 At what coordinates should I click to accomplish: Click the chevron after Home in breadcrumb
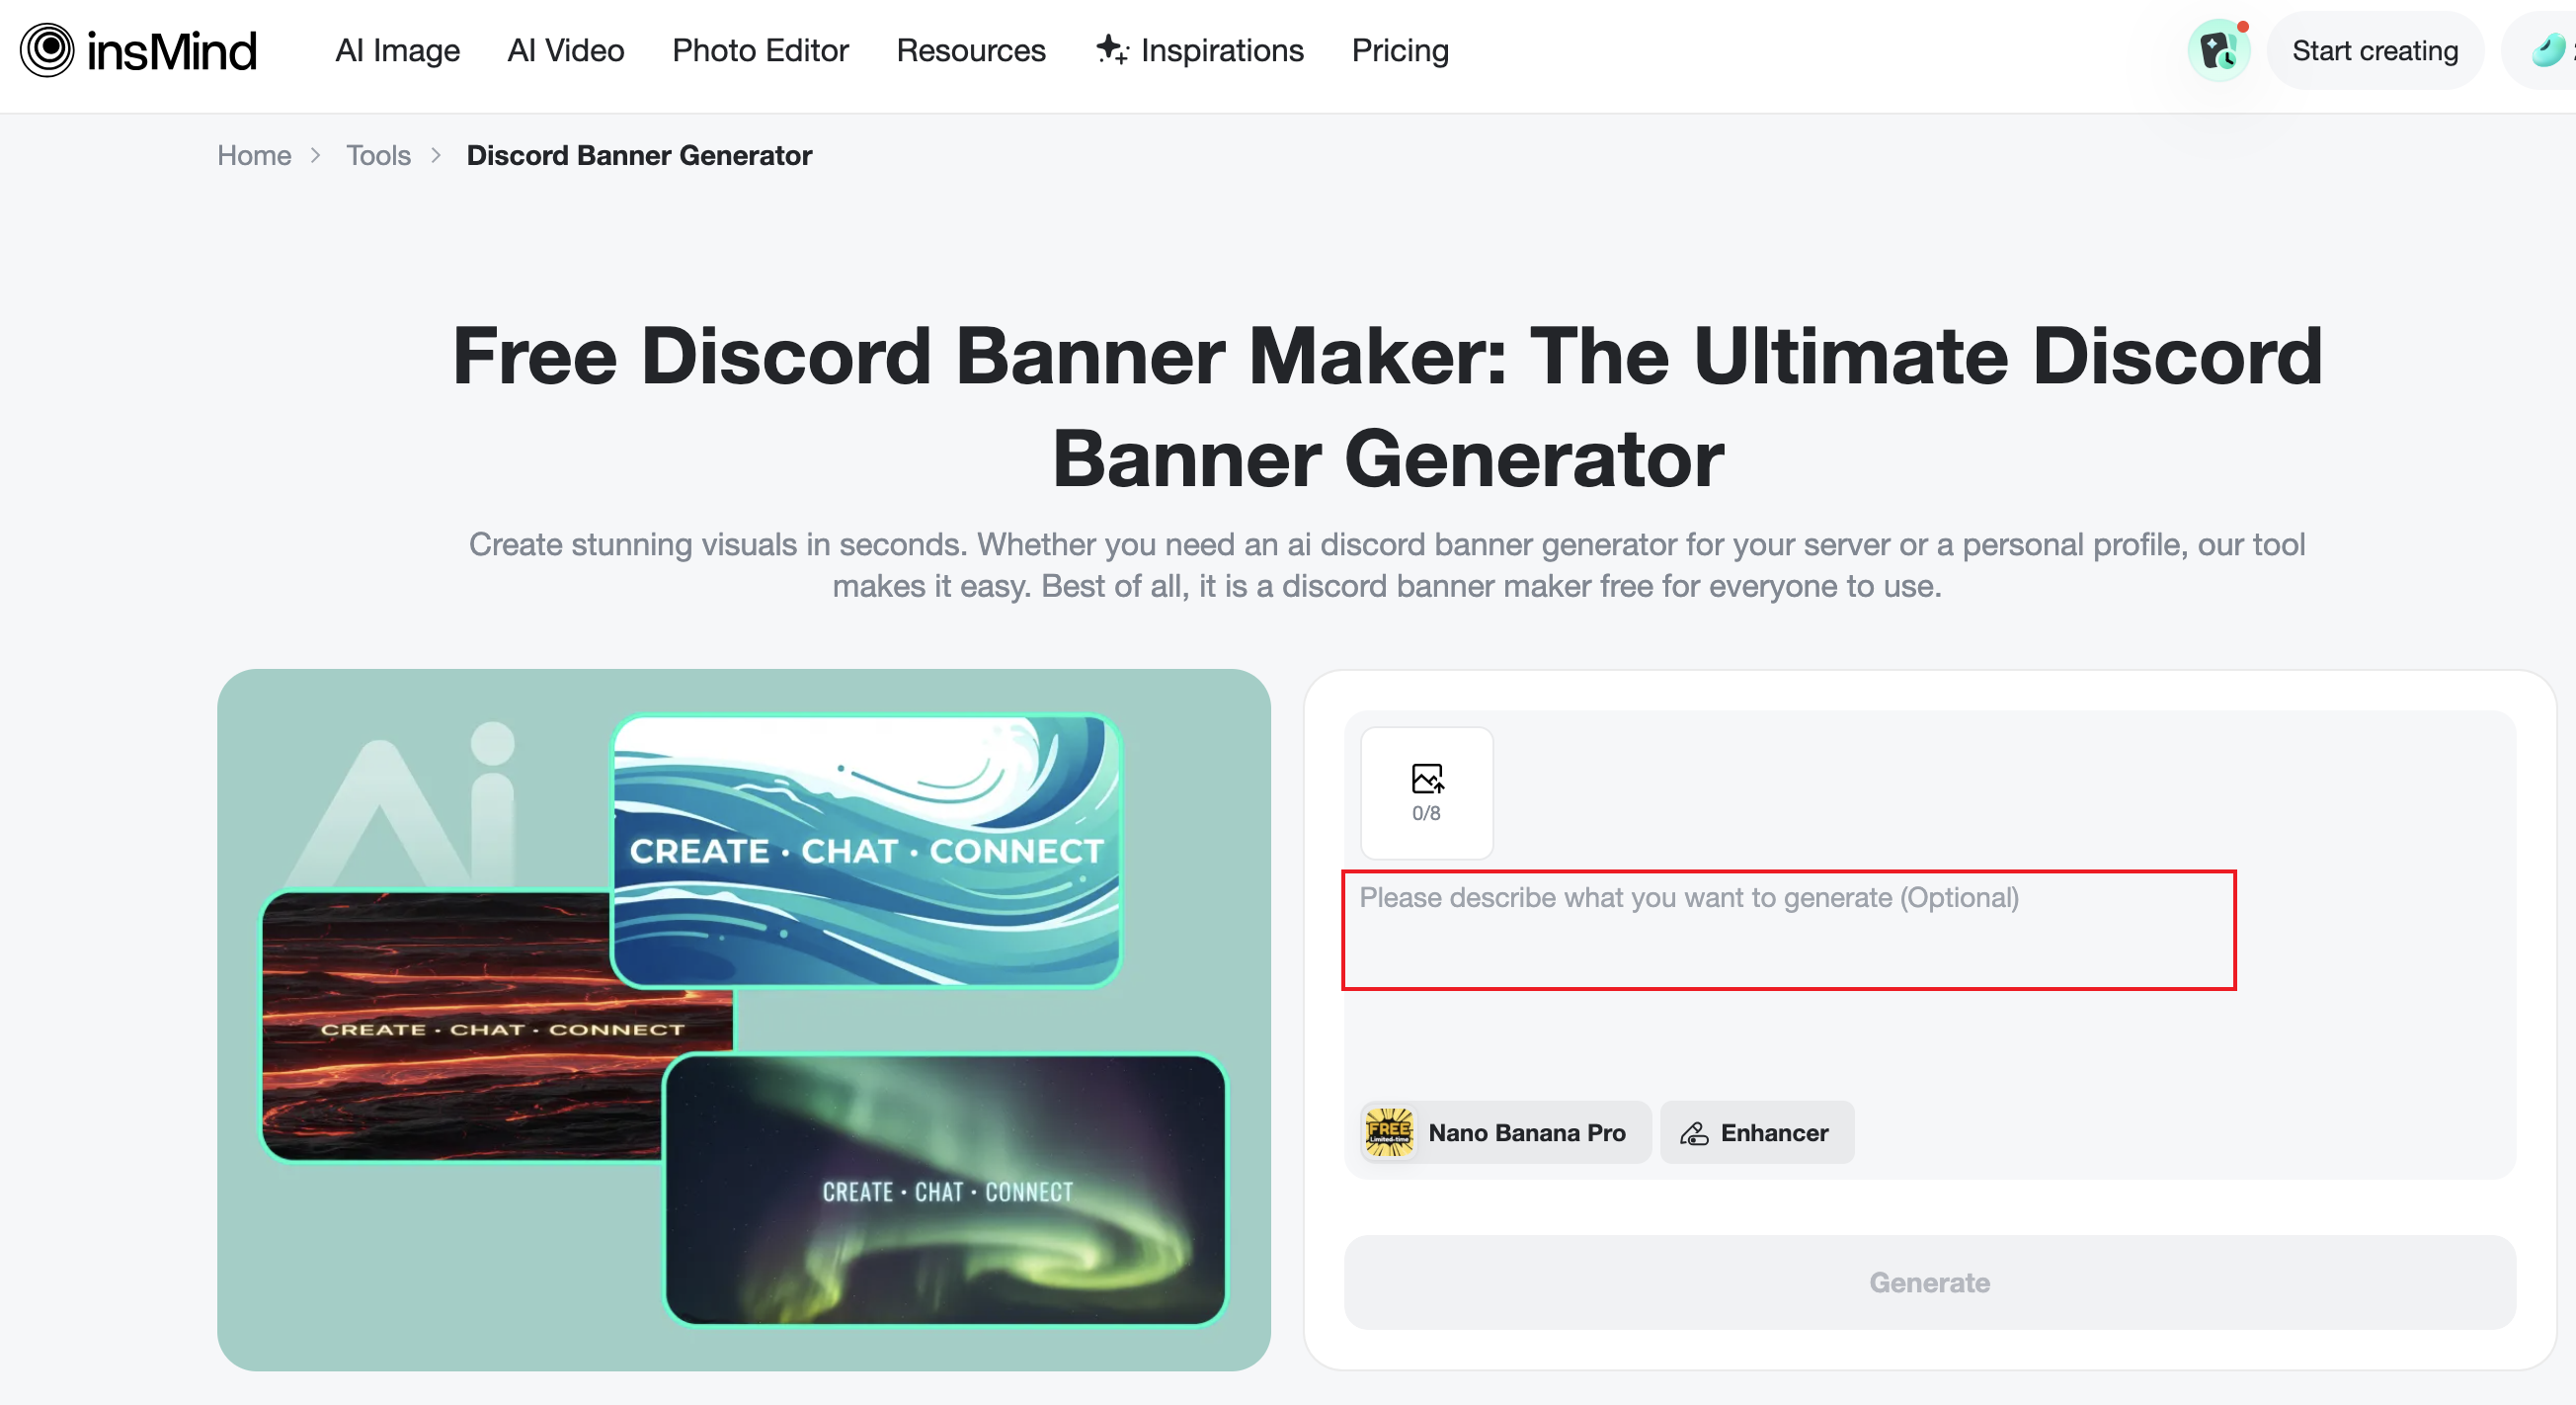click(x=316, y=155)
